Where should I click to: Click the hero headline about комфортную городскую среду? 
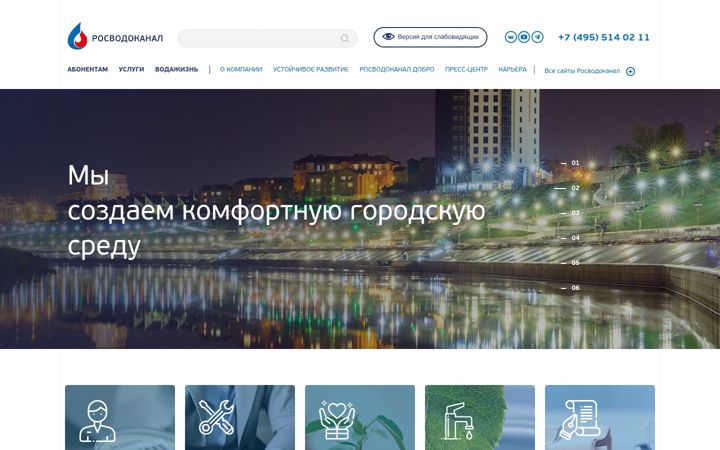pos(276,211)
